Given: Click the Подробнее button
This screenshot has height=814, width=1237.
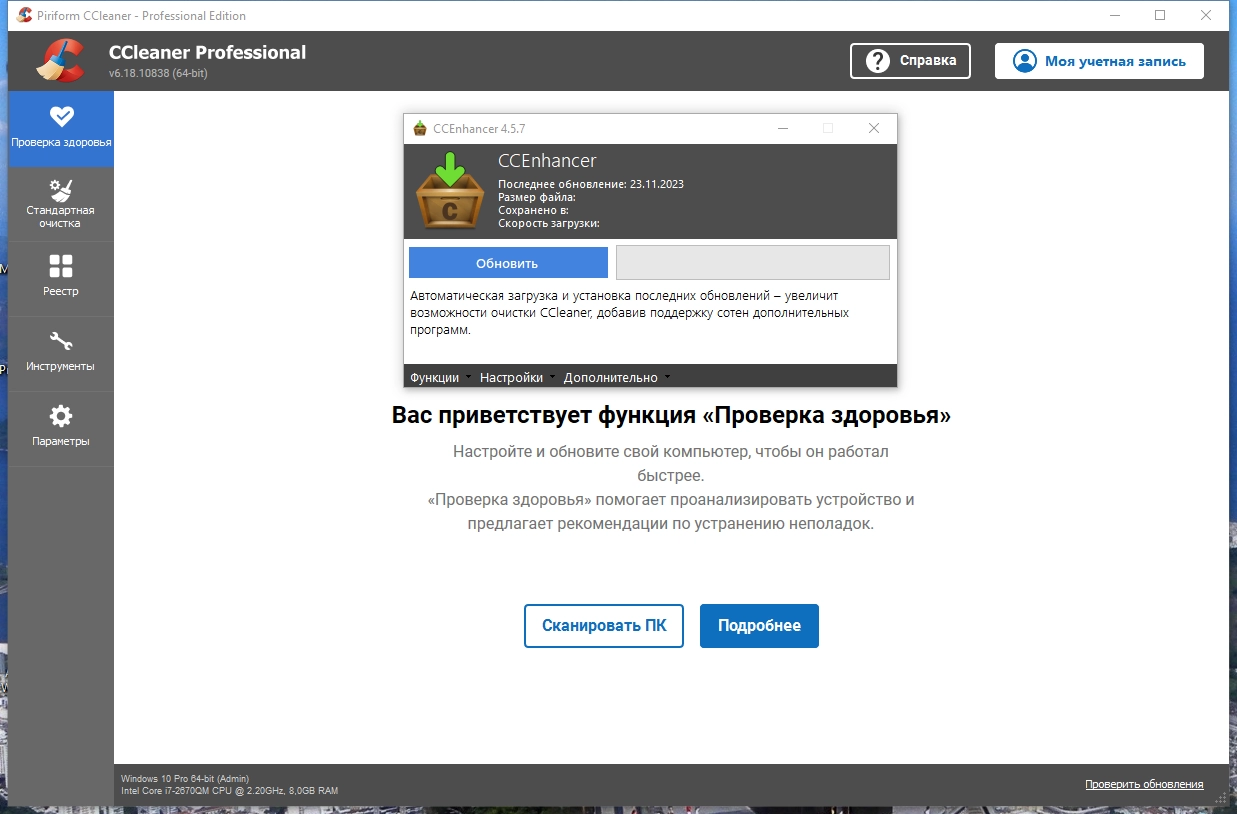Looking at the screenshot, I should (759, 626).
